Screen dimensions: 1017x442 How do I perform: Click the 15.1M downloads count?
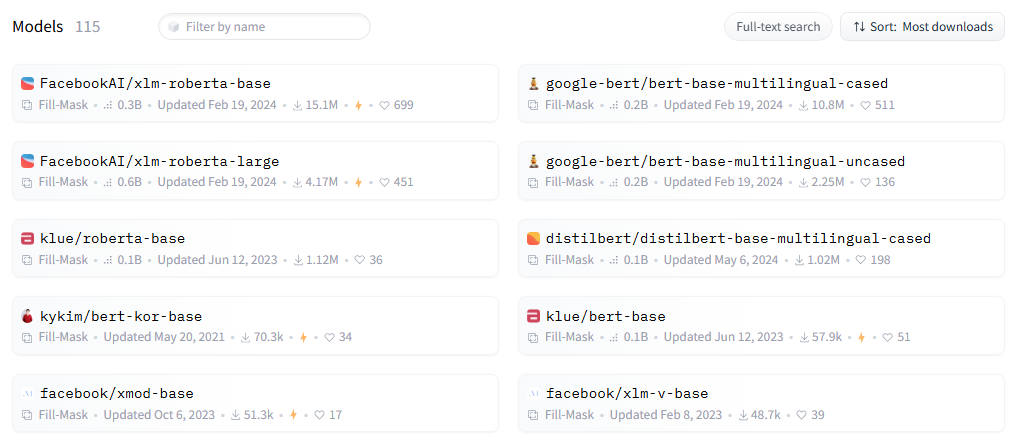322,105
